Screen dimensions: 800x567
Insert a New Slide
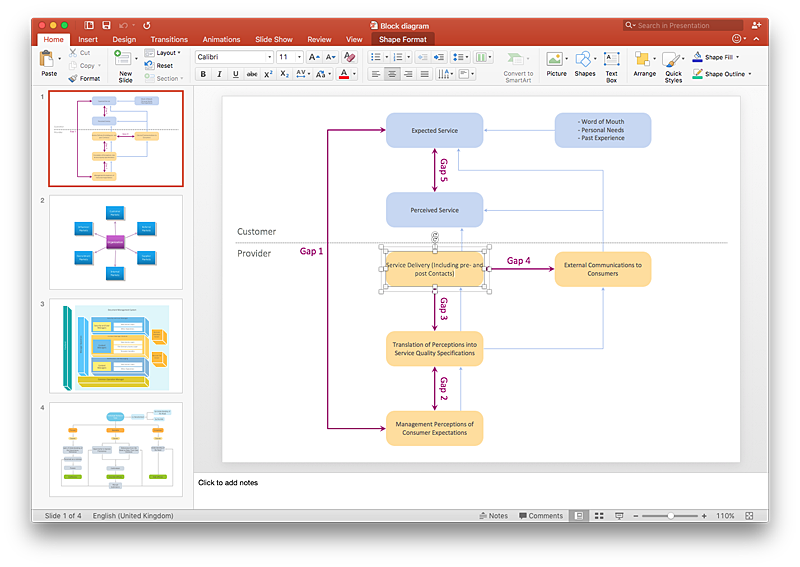[124, 66]
